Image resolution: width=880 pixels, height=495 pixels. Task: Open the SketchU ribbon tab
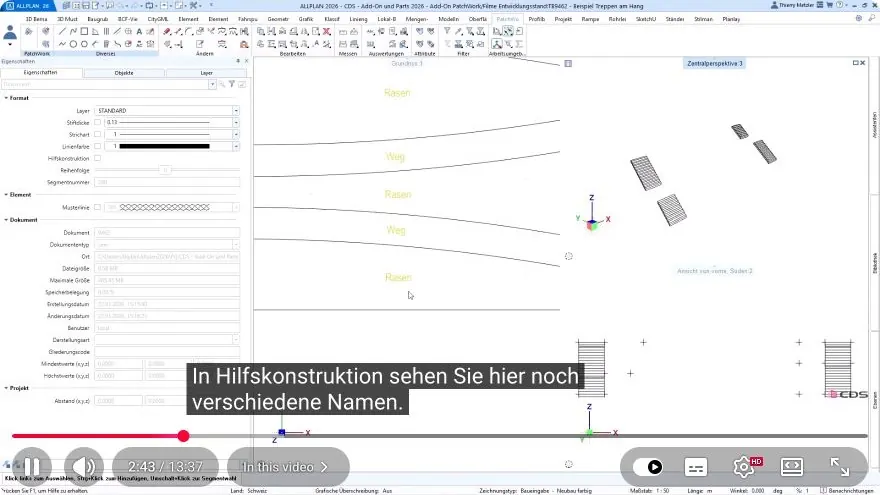click(x=645, y=19)
